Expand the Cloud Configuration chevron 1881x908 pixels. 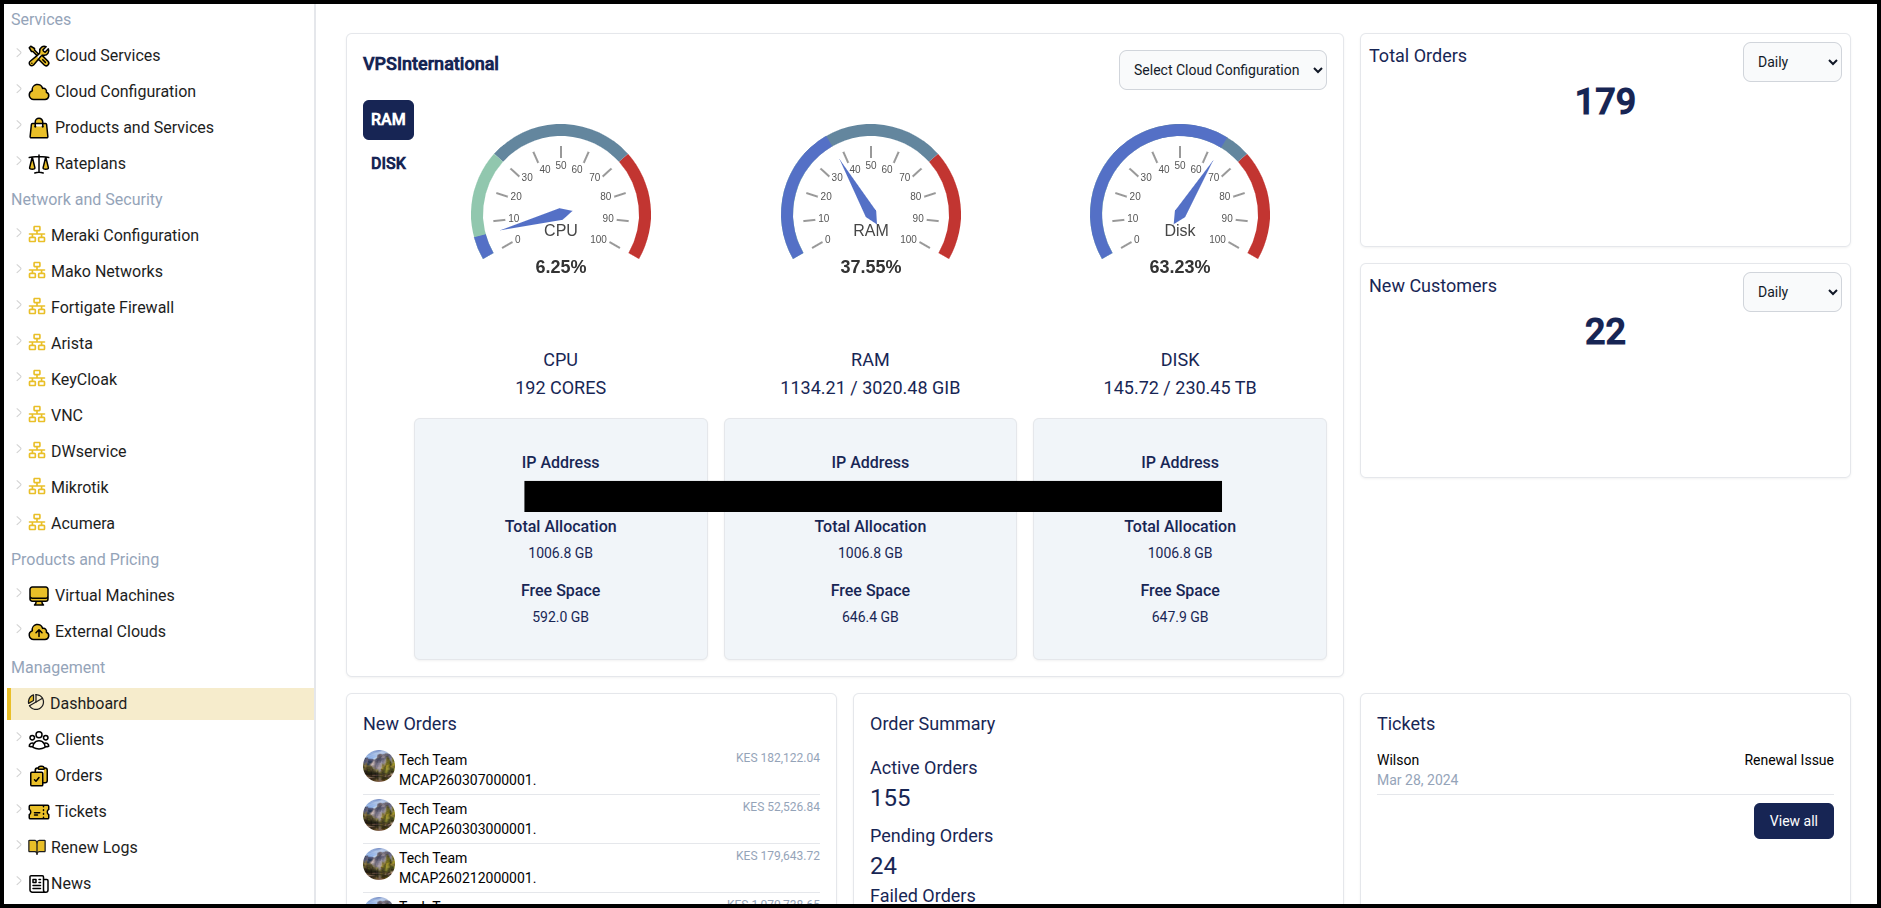[x=18, y=91]
